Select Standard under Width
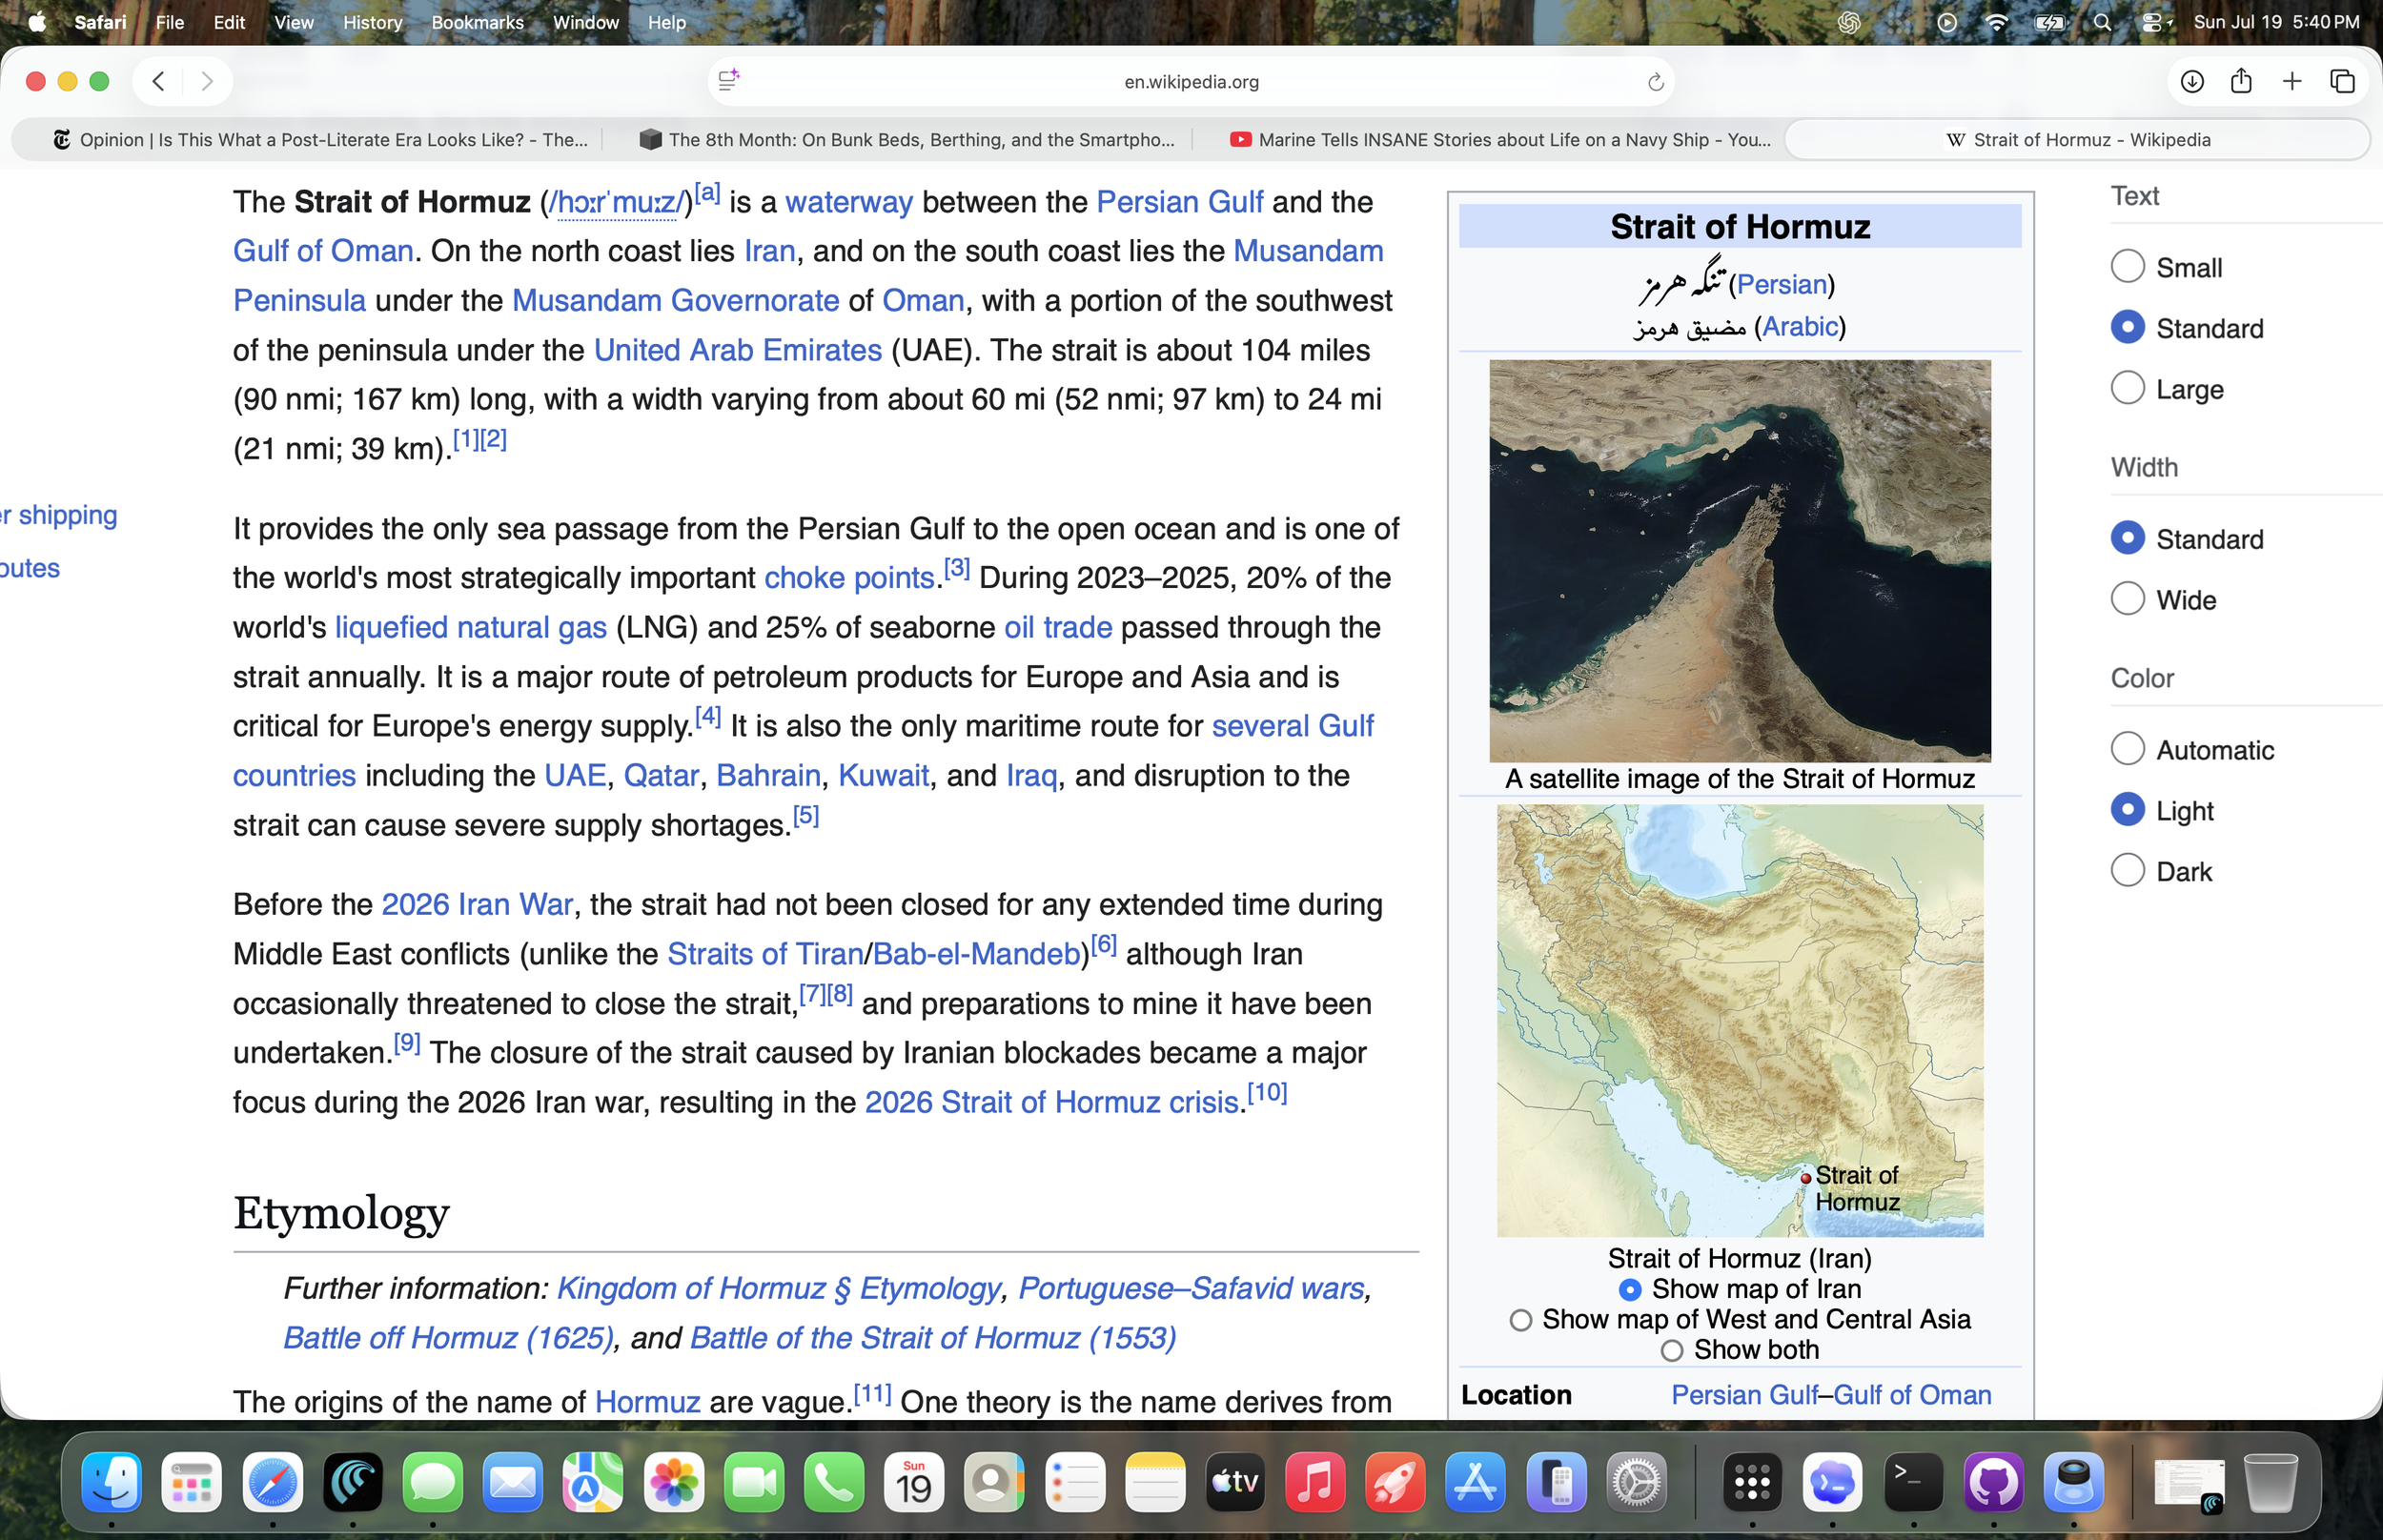The height and width of the screenshot is (1540, 2383). (x=2127, y=538)
